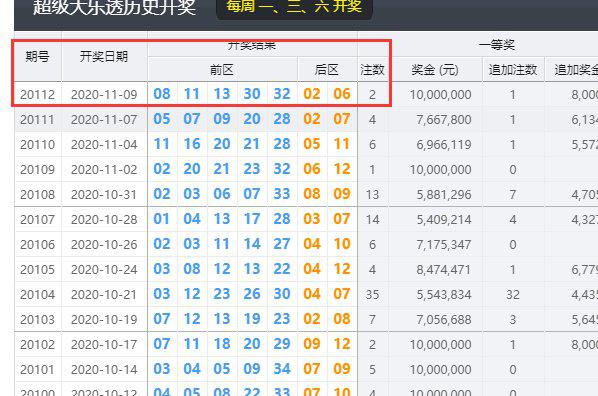Click the 开奖日期 column header
Screen dimensions: 598x396
[x=104, y=56]
